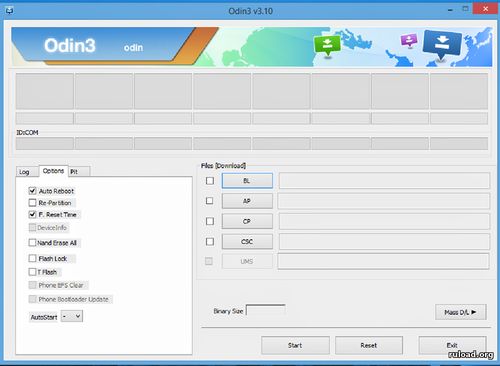Screen dimensions: 500x366
Task: Click the UMS file button
Action: [x=247, y=261]
